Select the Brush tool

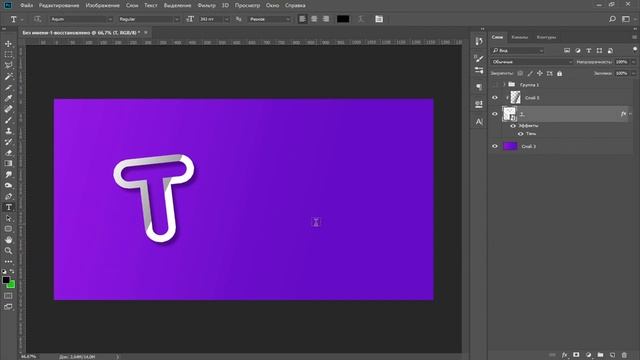[x=8, y=120]
